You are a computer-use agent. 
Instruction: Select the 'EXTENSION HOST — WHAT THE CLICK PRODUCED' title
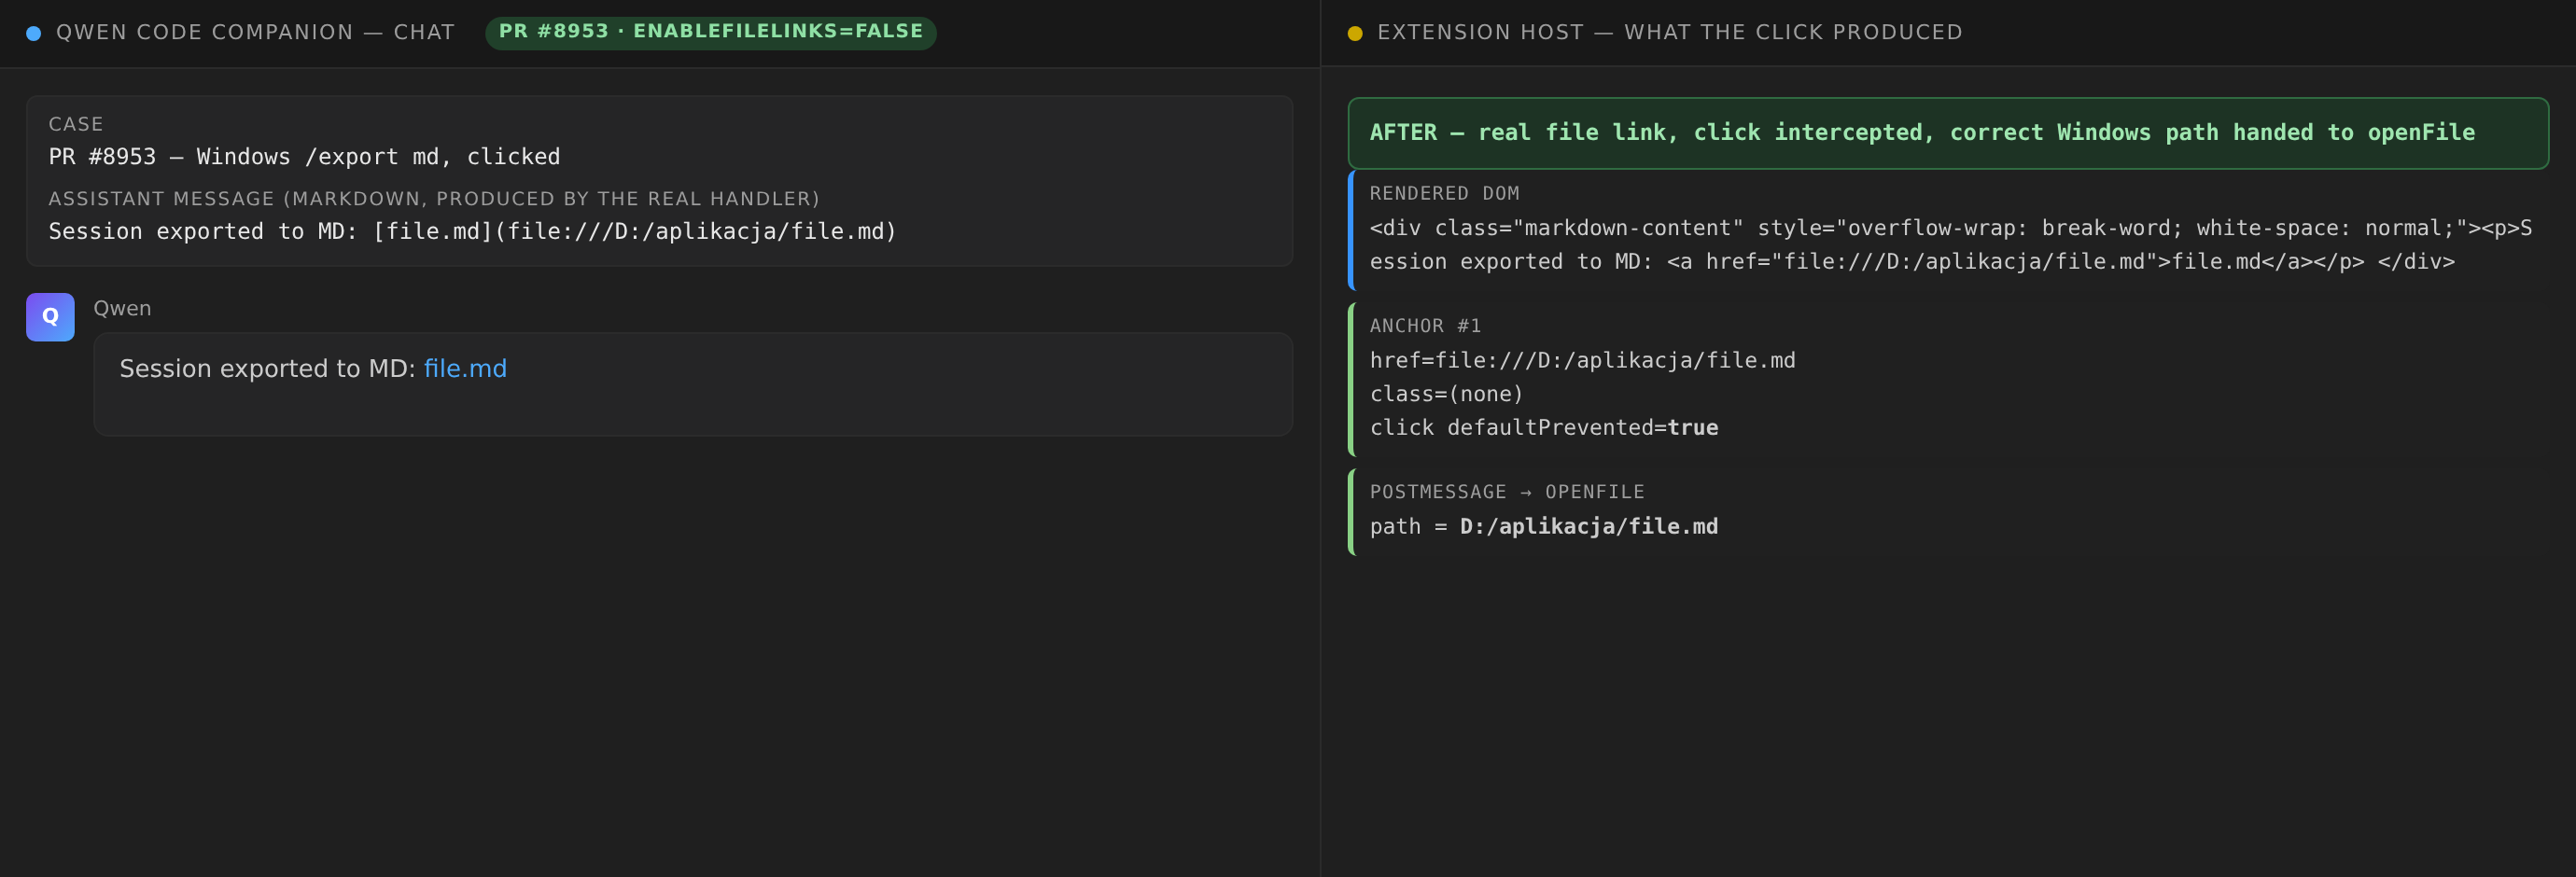(x=1670, y=32)
